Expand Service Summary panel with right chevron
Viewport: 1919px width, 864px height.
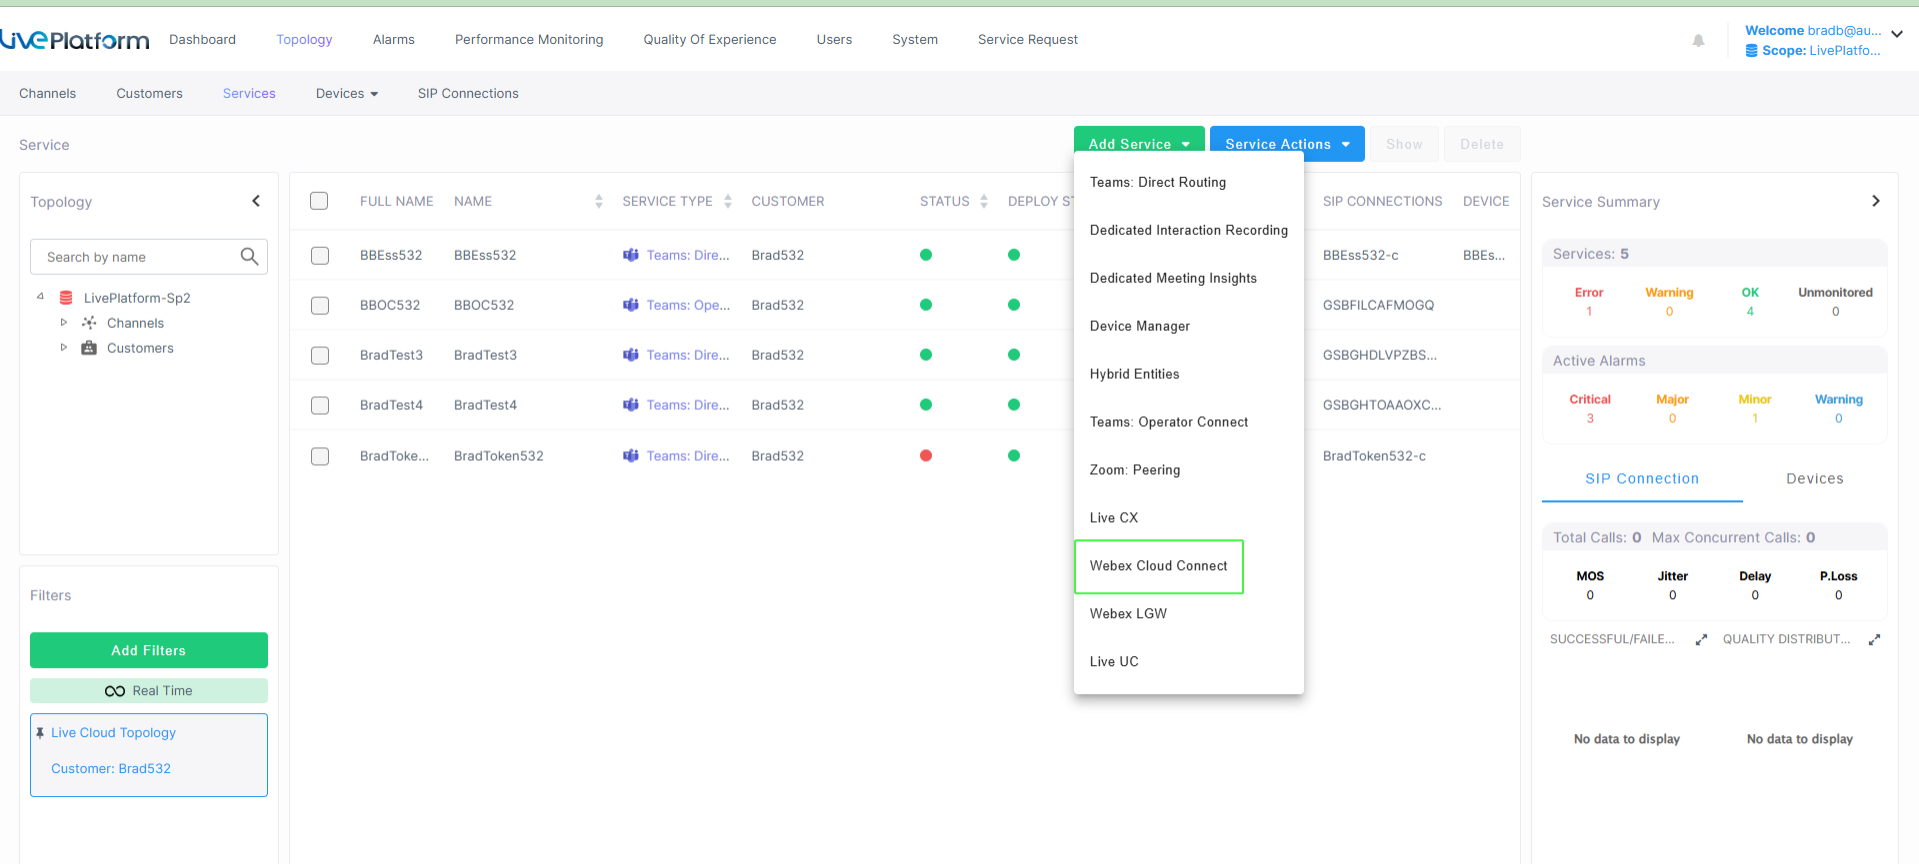1876,201
